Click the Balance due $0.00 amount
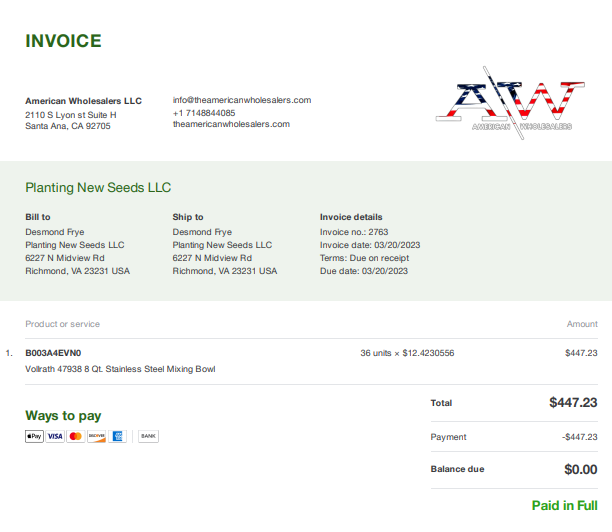 [x=580, y=469]
